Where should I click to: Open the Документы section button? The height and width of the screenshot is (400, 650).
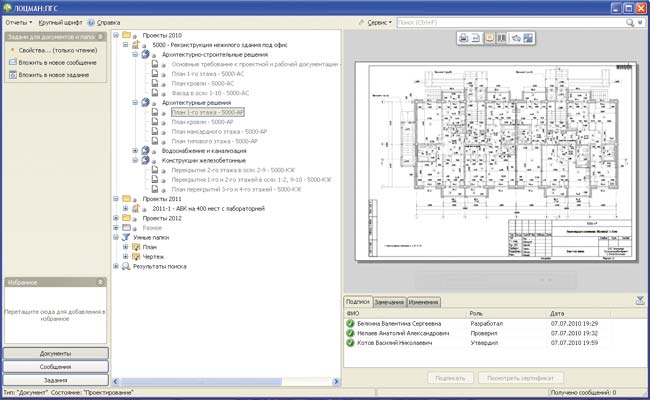(x=56, y=354)
